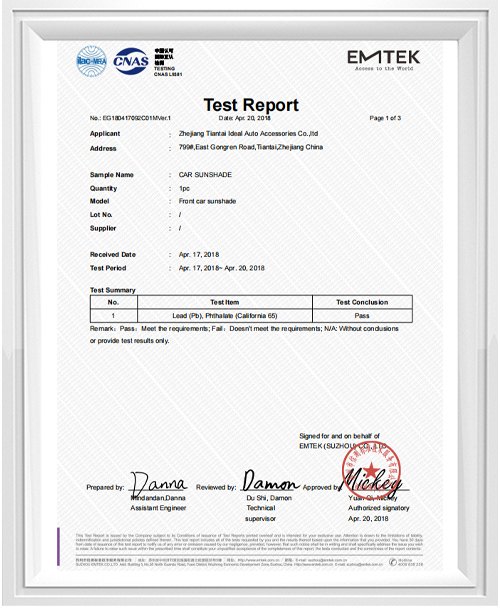Click the 'Apr. 20, 2018' date under Authorized signatory
This screenshot has height=608, width=500.
tap(368, 518)
